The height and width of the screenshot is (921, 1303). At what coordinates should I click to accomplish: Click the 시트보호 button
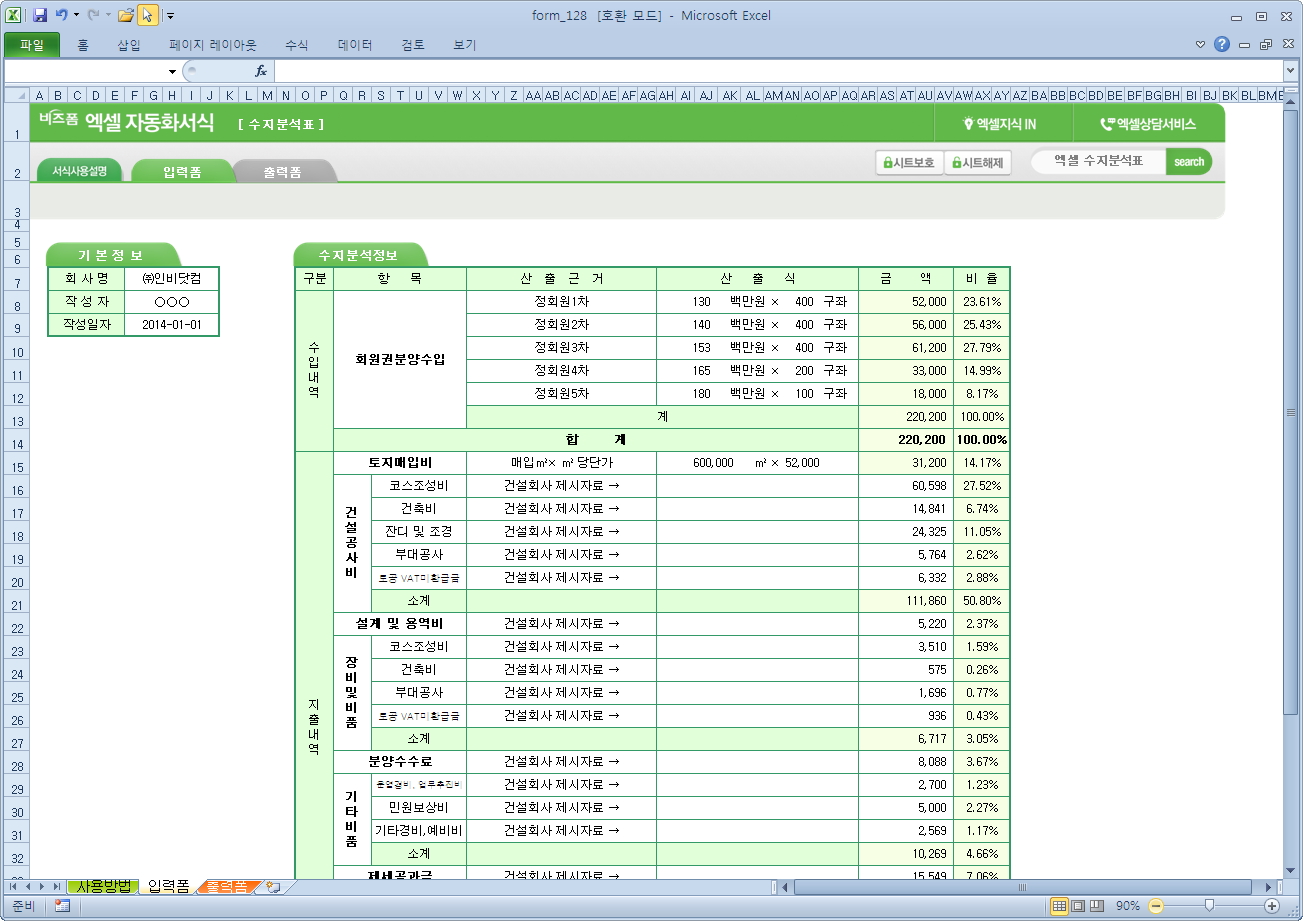coord(908,162)
